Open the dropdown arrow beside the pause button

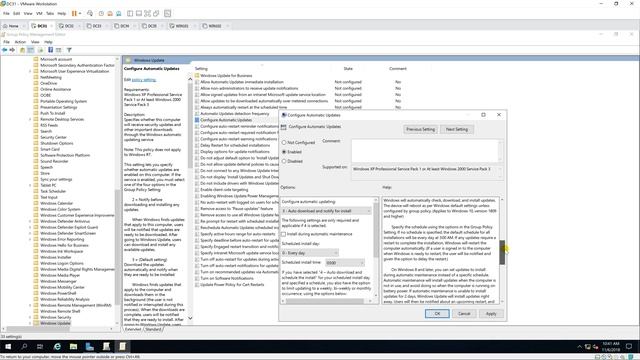click(80, 13)
